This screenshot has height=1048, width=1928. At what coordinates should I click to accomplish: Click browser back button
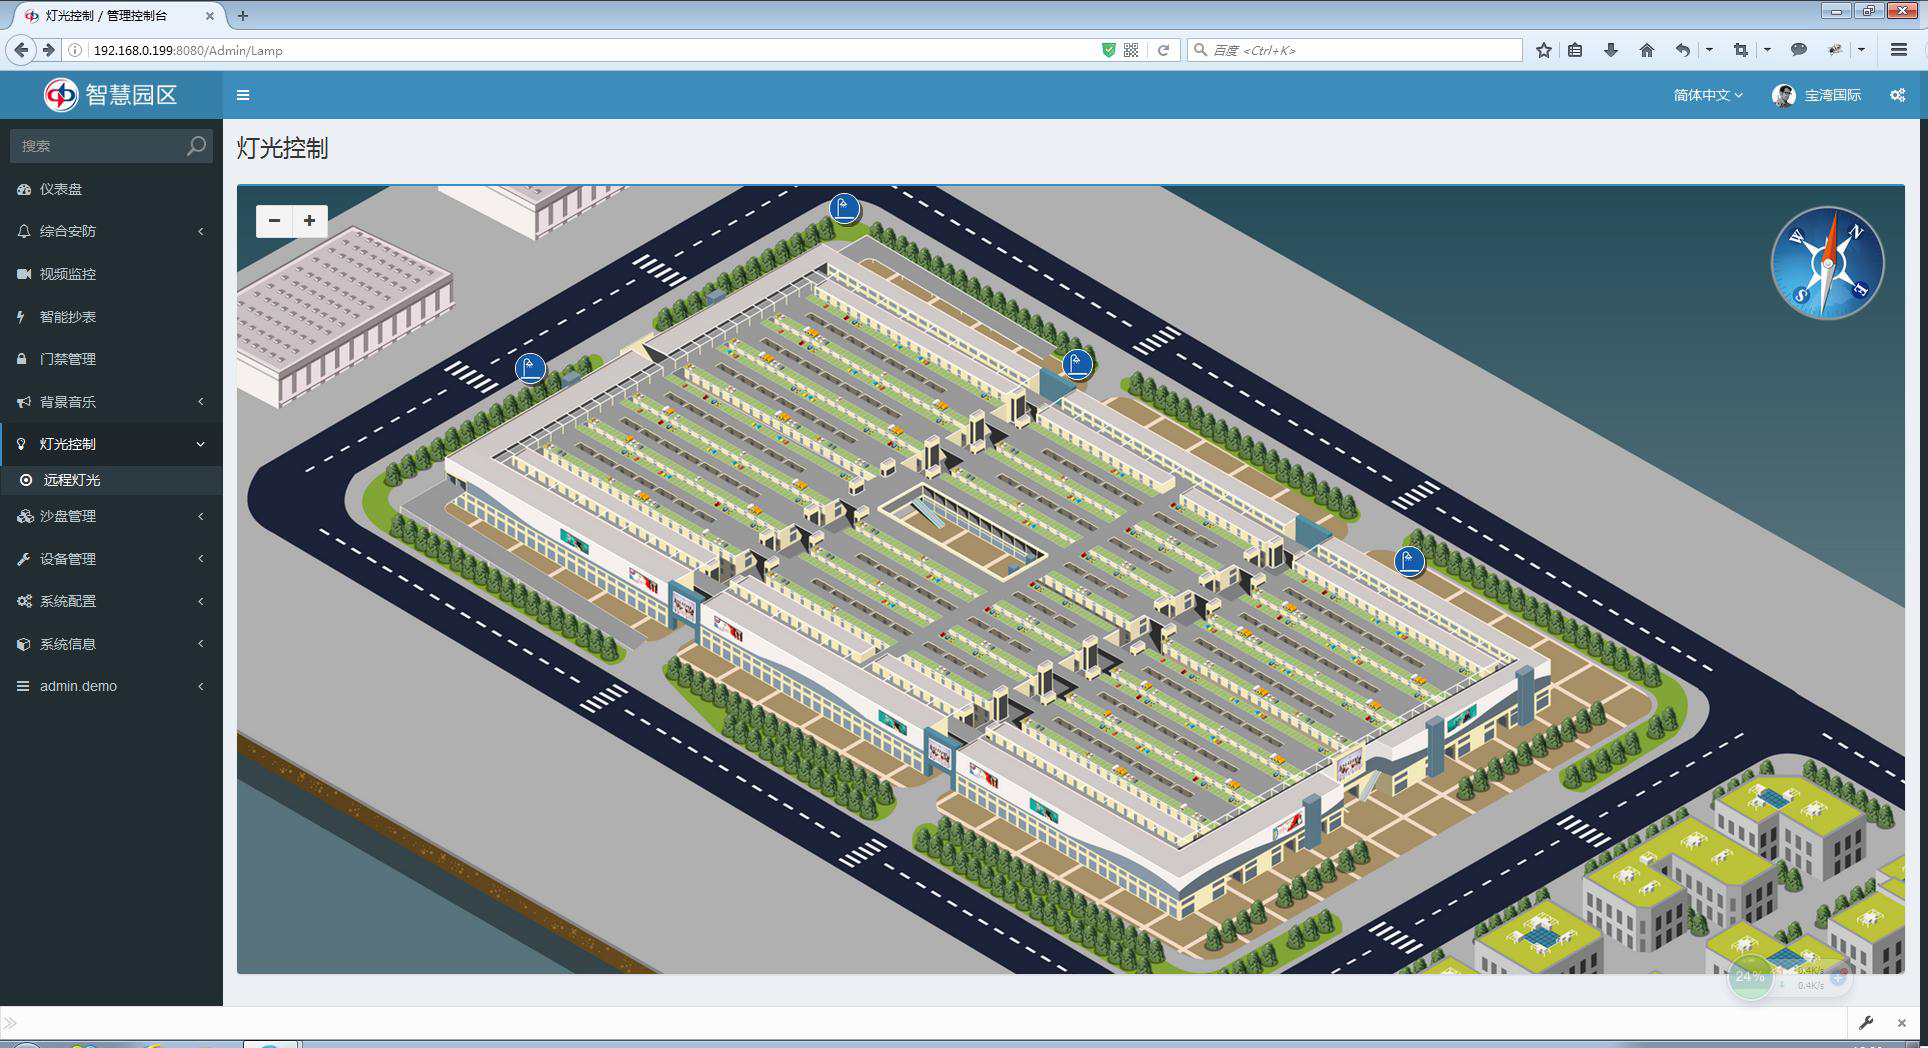[21, 50]
